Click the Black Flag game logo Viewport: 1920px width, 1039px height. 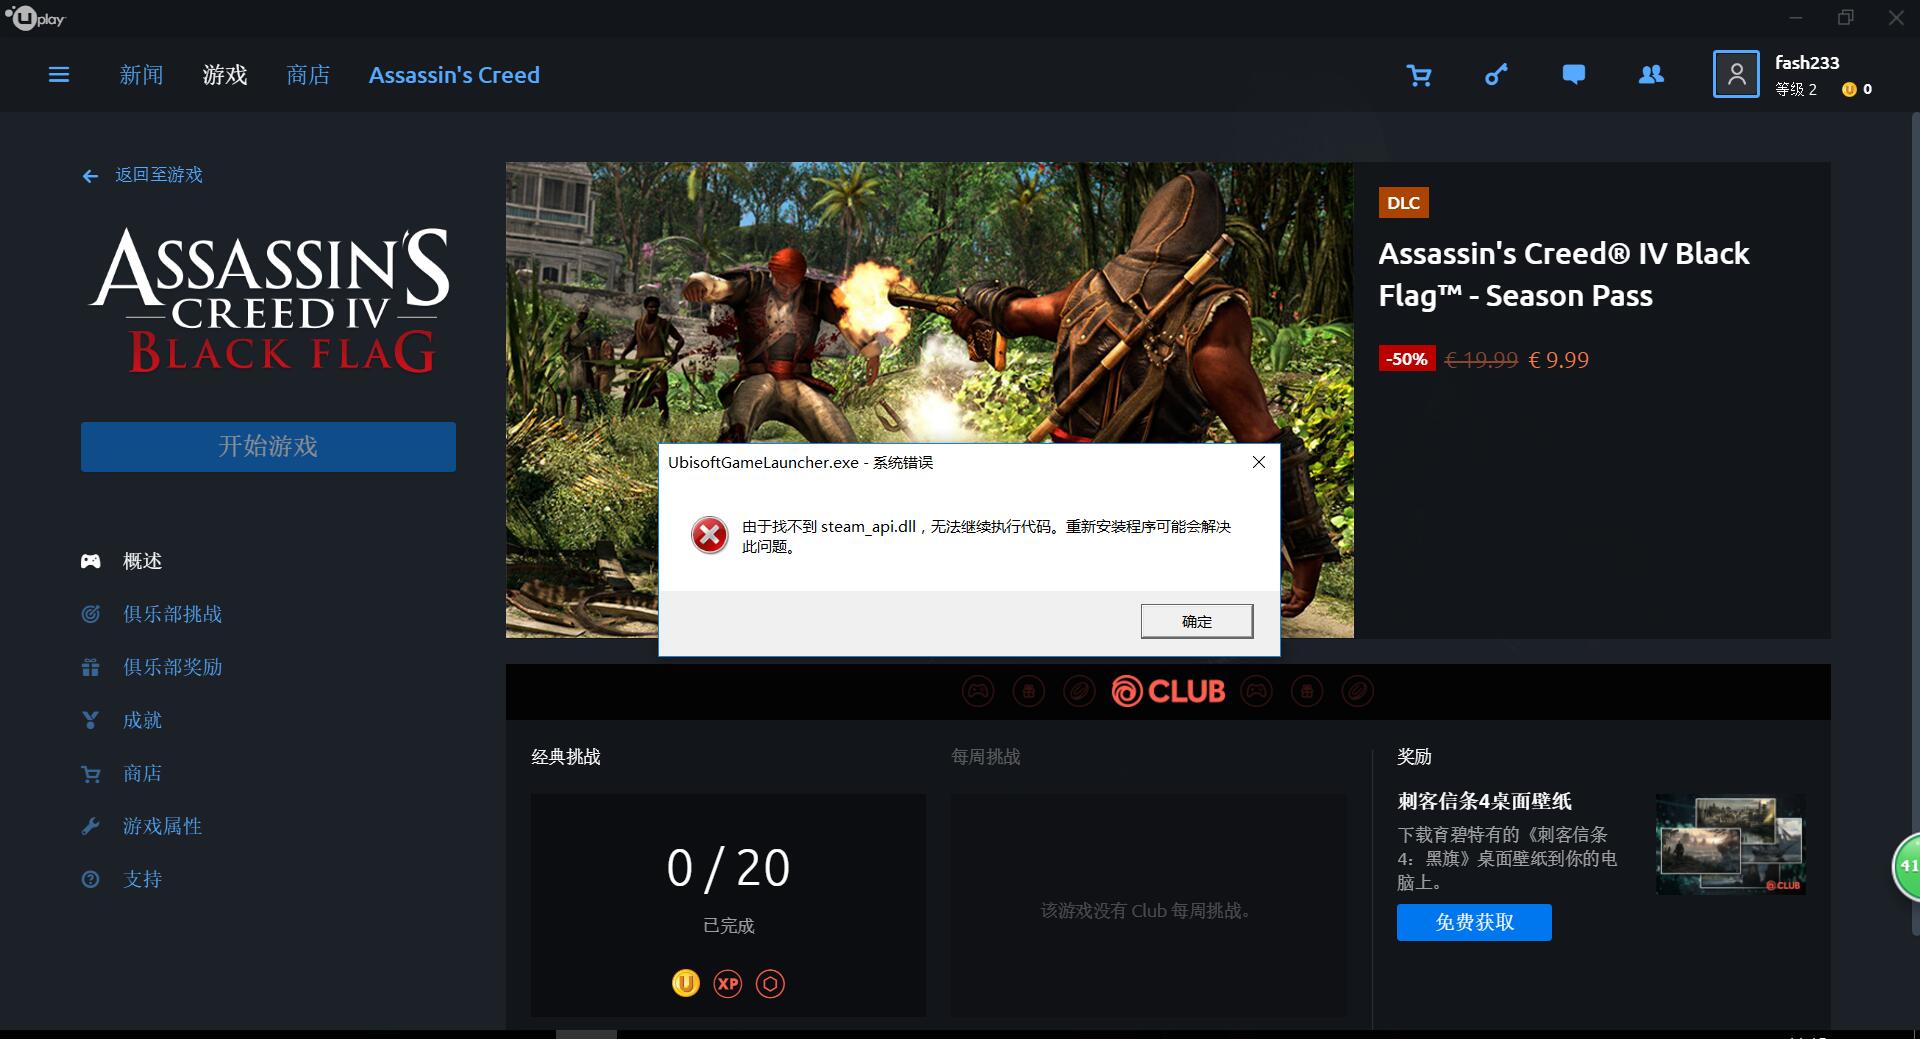tap(270, 300)
